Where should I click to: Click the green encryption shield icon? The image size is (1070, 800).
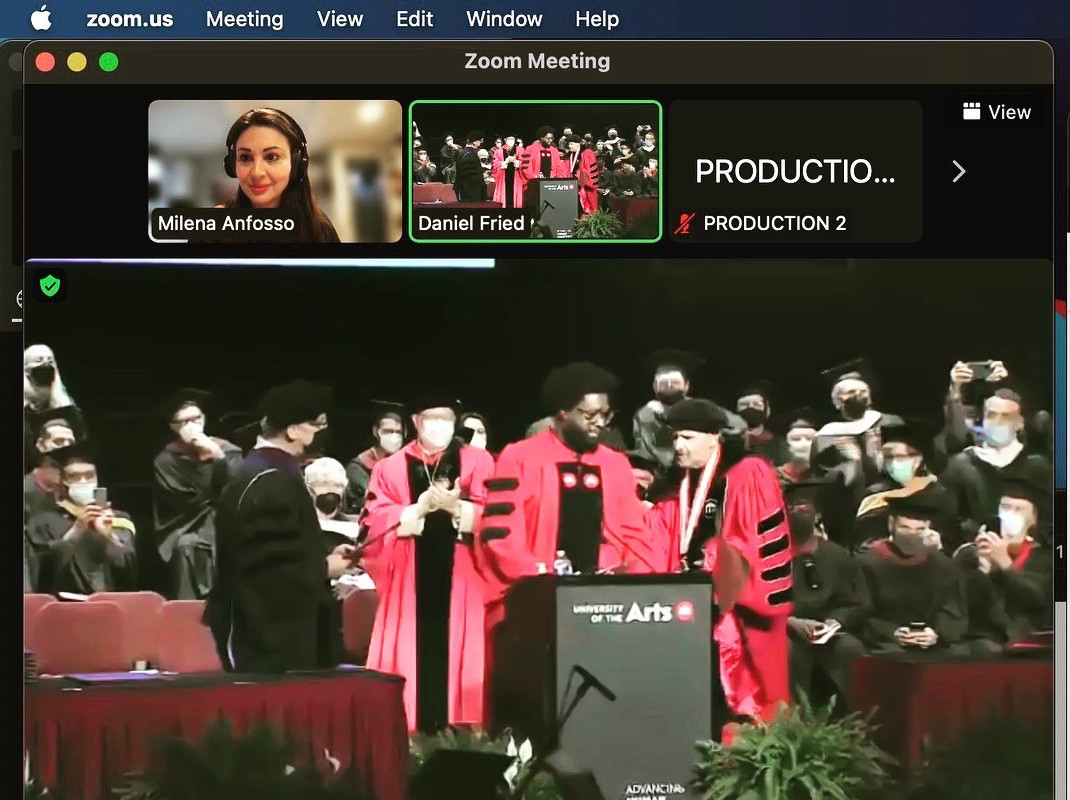[x=50, y=286]
